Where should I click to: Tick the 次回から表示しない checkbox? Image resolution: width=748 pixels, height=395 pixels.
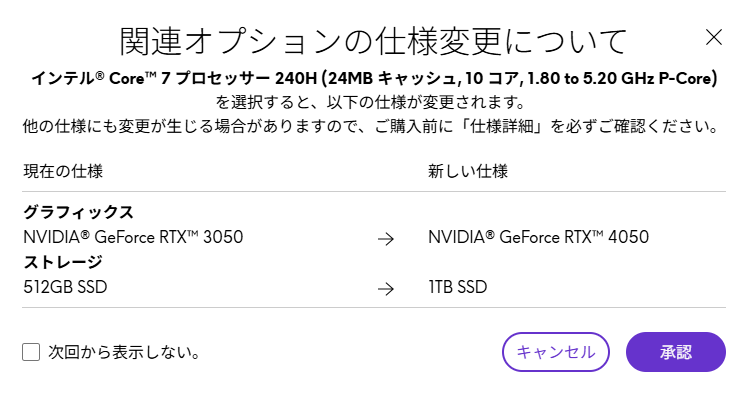pos(31,353)
